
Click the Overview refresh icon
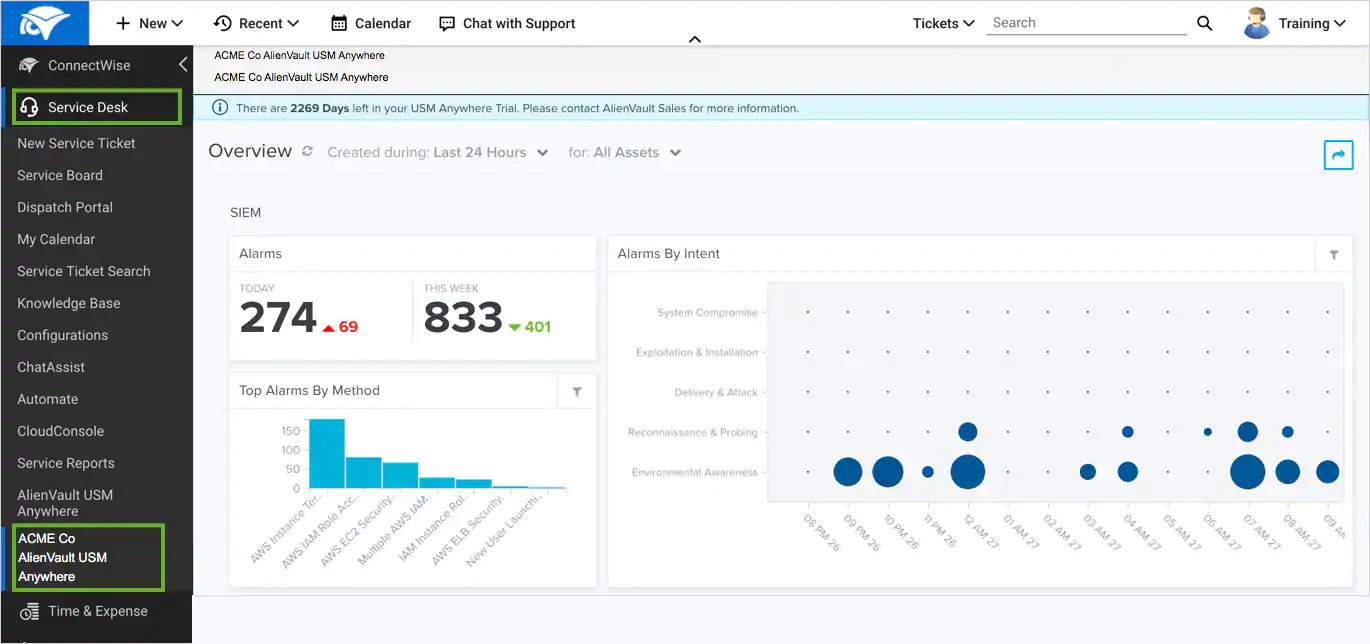tap(307, 152)
